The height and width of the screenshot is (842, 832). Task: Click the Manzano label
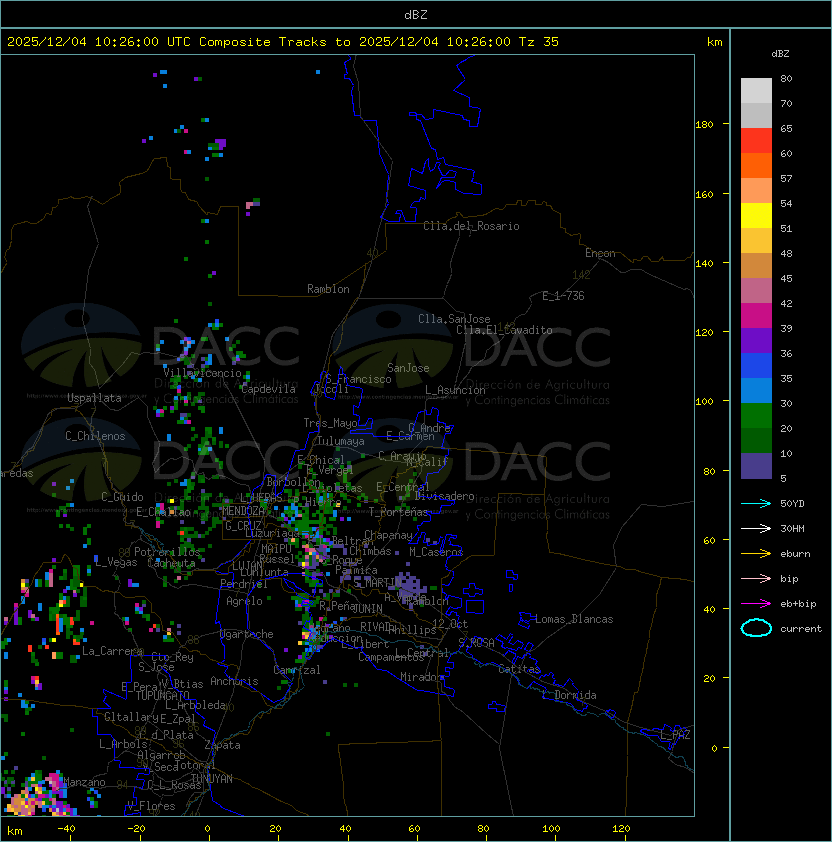(x=84, y=782)
